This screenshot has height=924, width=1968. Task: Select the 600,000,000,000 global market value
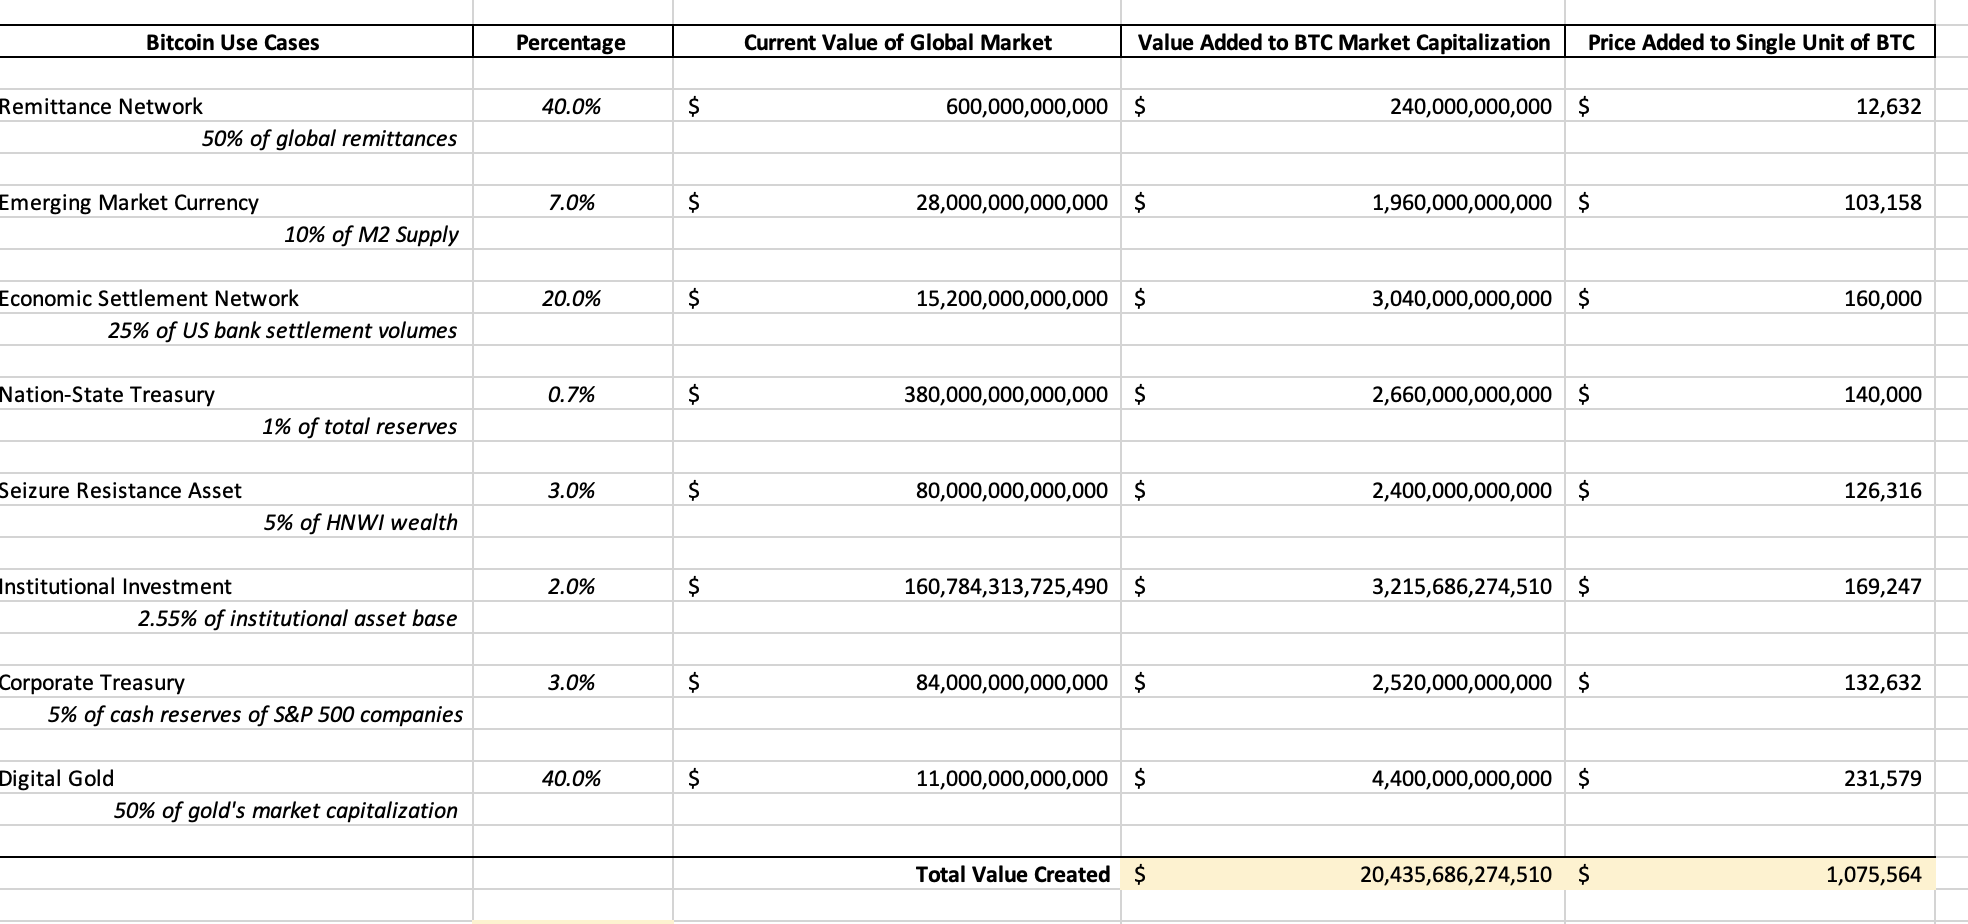[897, 106]
